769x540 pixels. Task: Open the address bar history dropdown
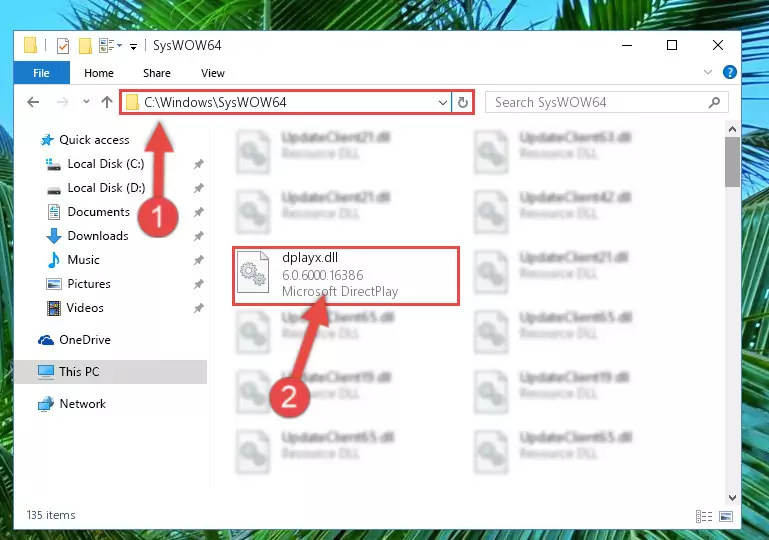(442, 103)
